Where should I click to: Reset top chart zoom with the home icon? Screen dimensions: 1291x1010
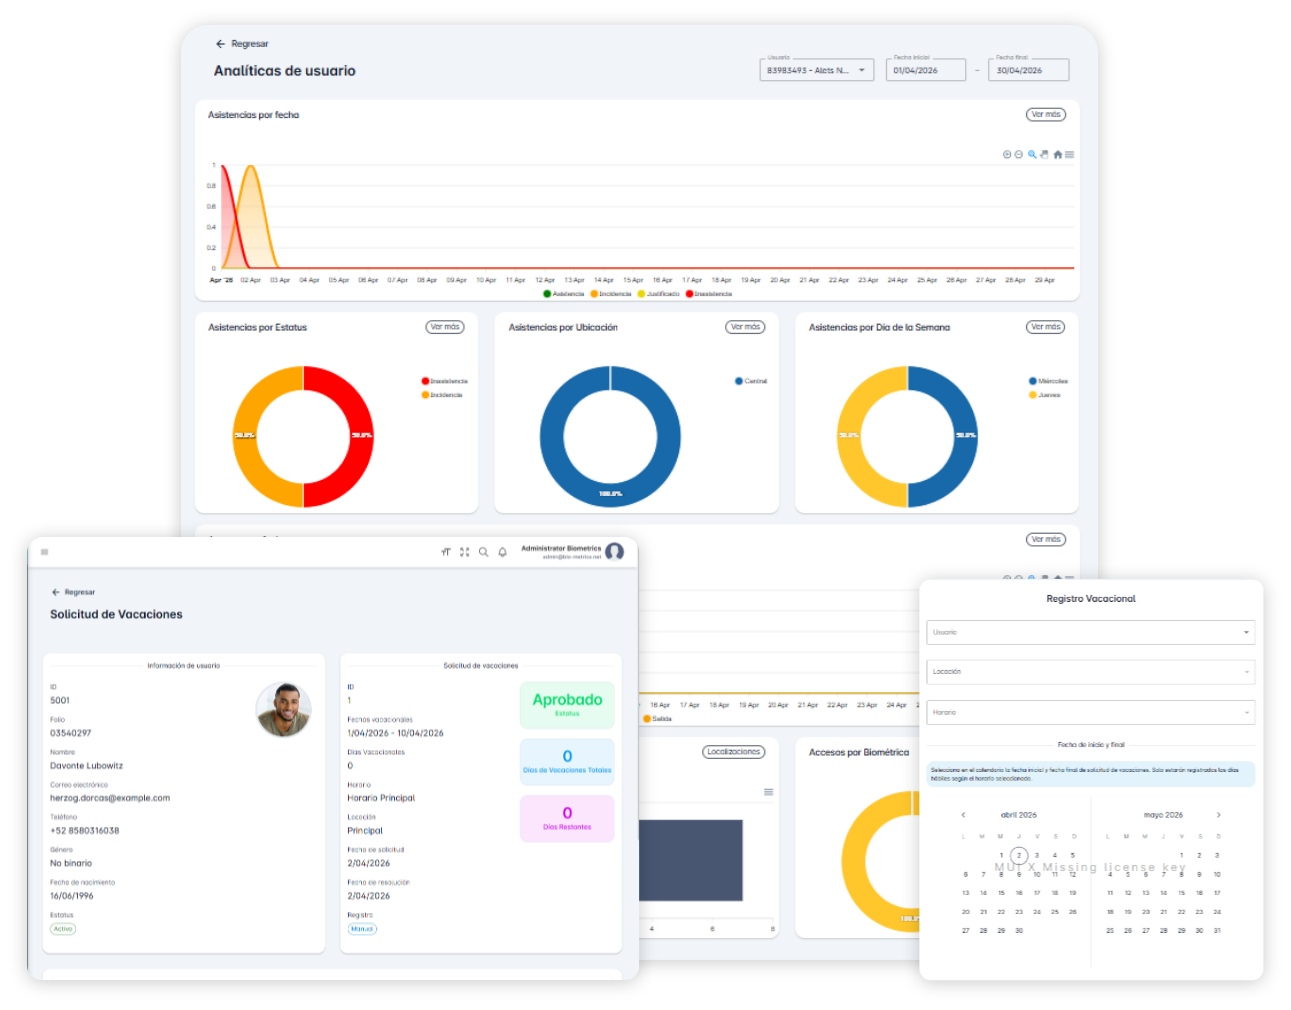tap(1057, 155)
